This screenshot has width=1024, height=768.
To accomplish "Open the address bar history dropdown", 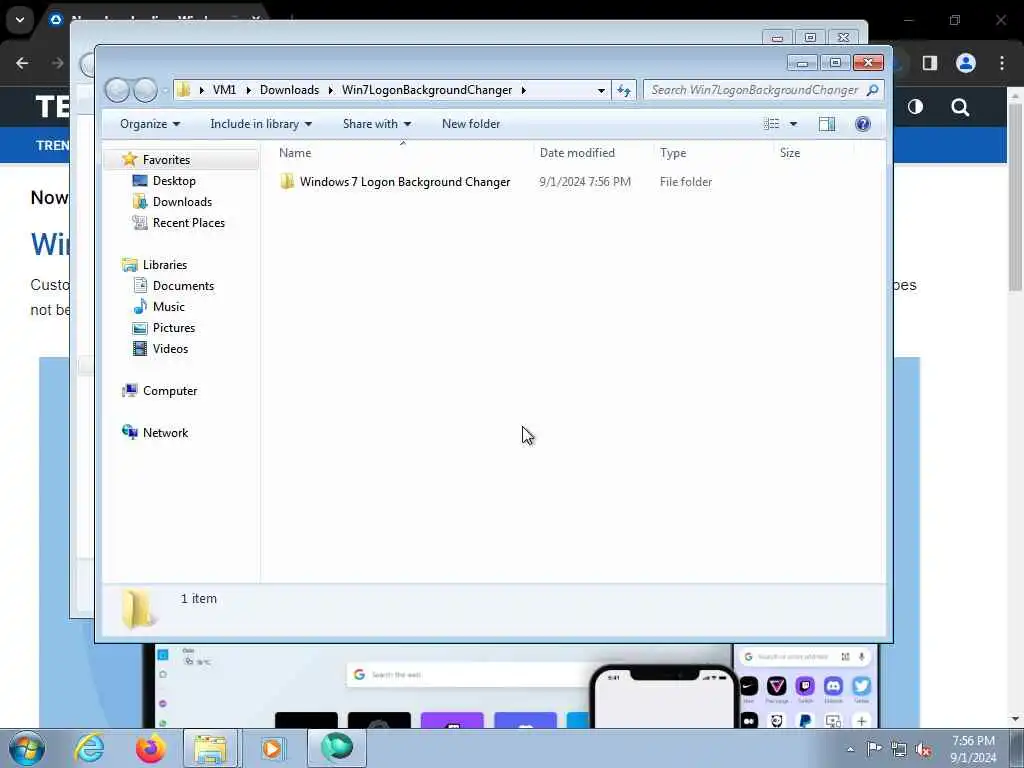I will coord(601,90).
